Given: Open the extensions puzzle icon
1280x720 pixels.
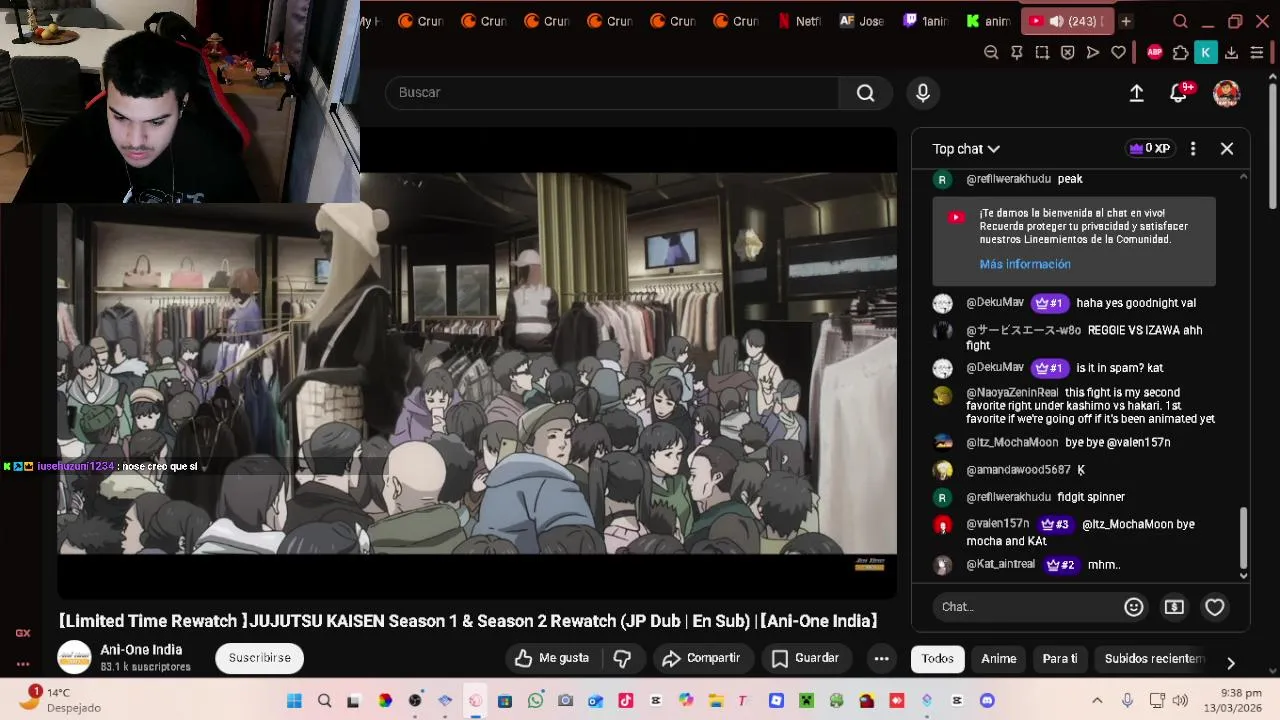Looking at the screenshot, I should point(1180,53).
